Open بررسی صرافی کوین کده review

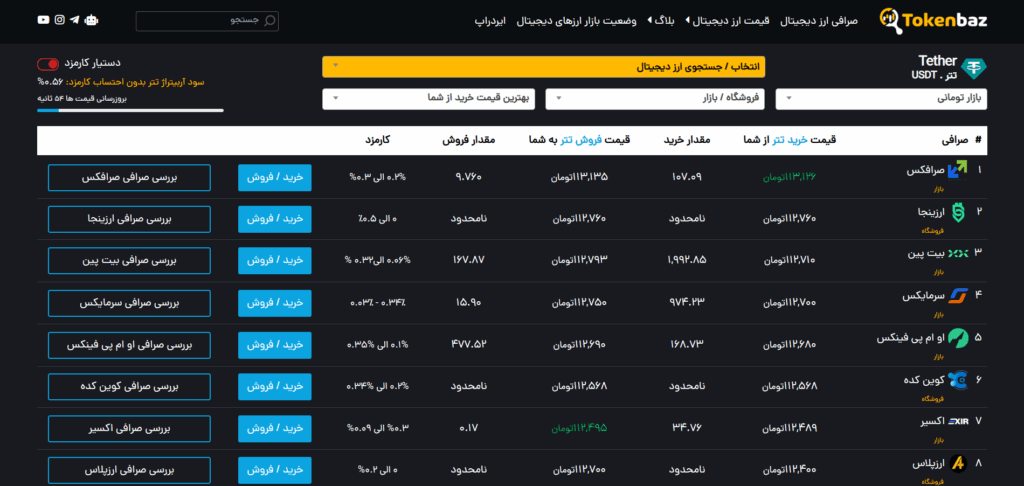pos(129,387)
